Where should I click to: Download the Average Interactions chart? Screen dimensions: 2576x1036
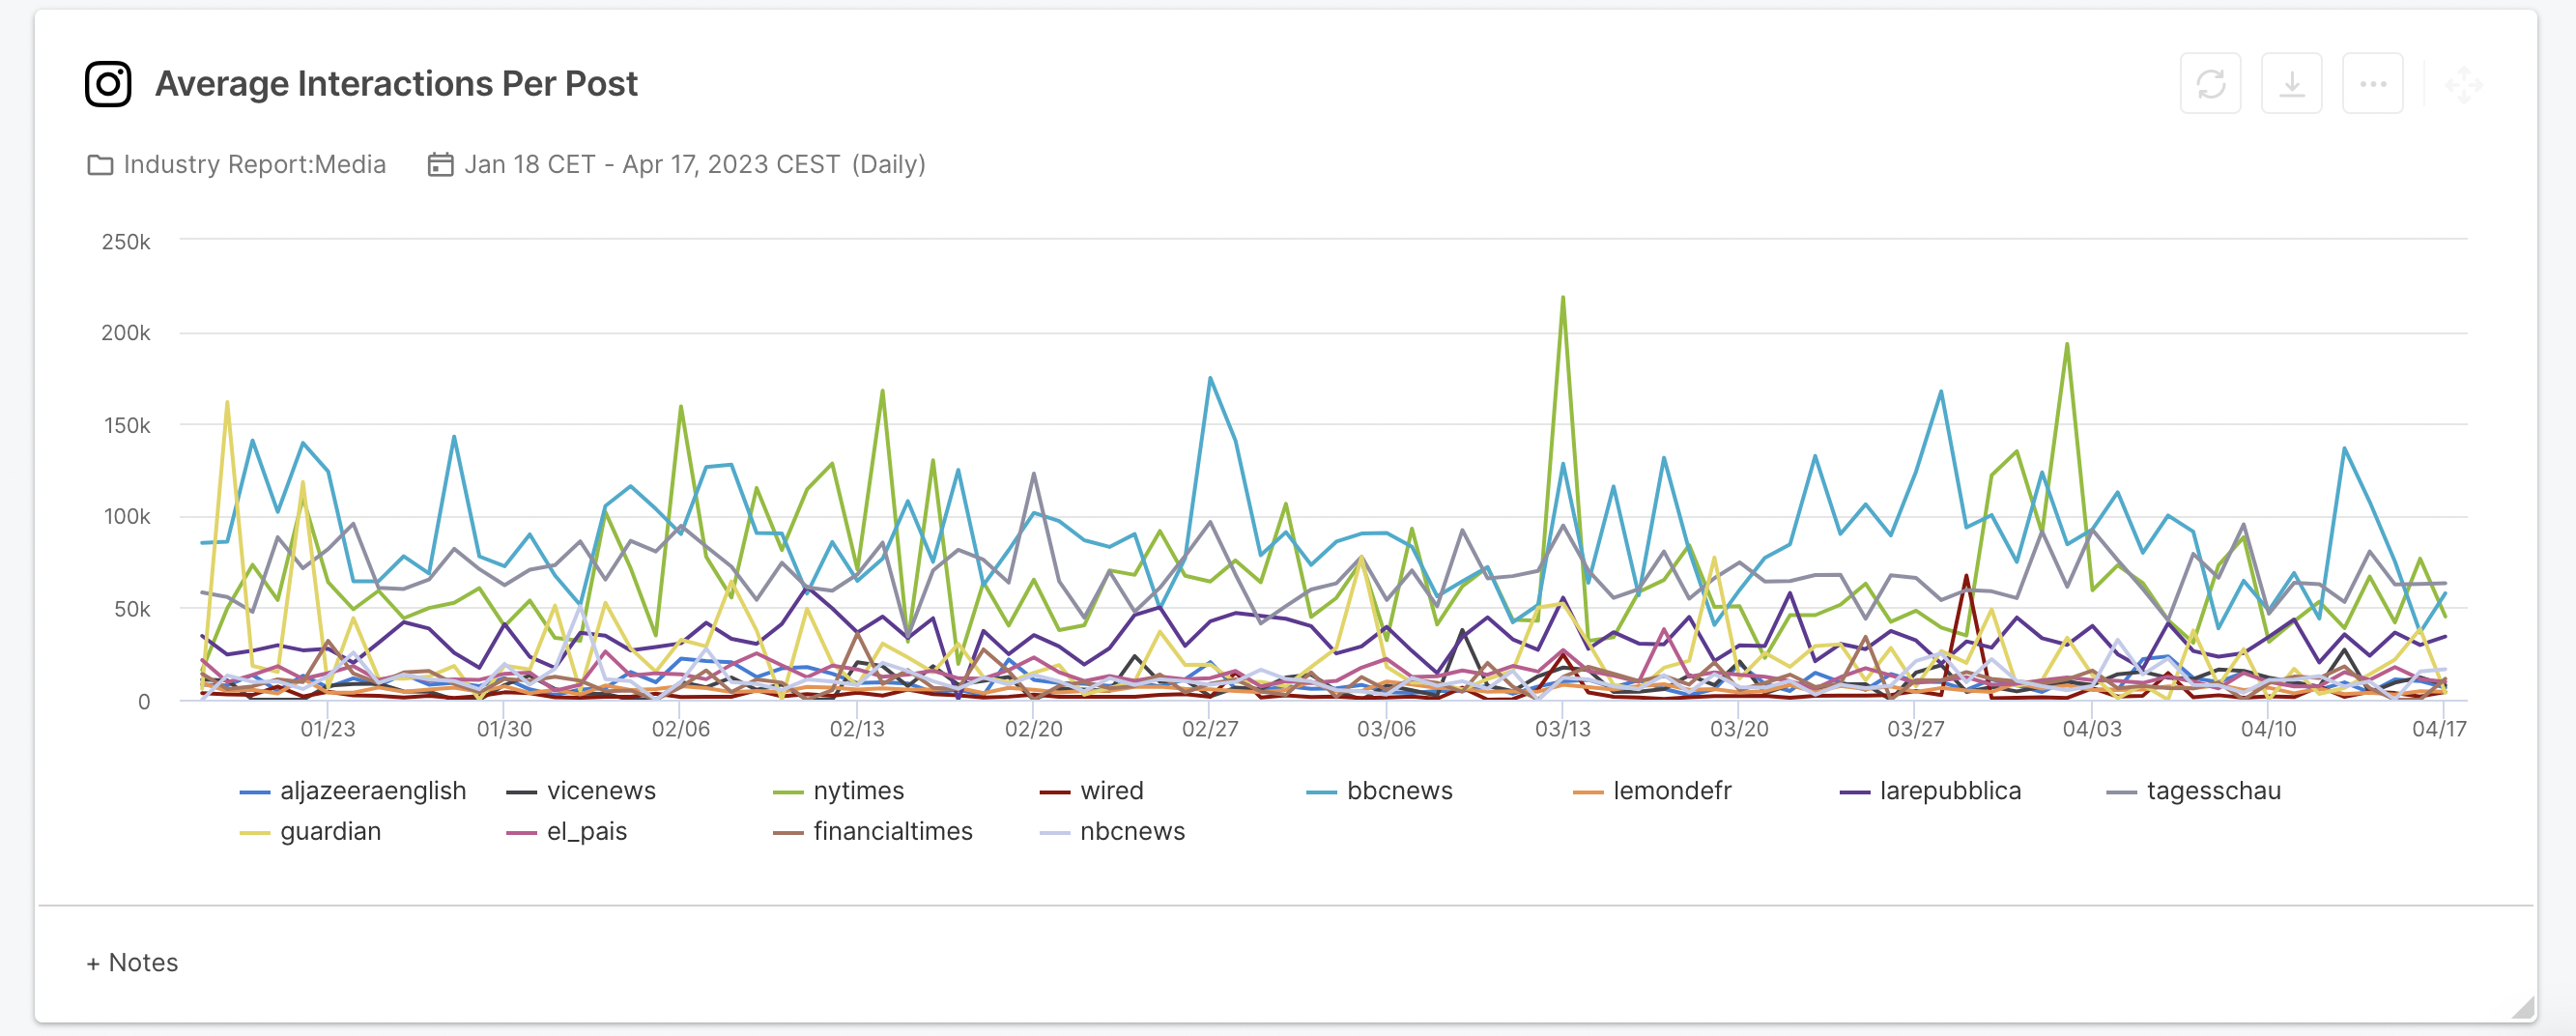click(x=2291, y=83)
